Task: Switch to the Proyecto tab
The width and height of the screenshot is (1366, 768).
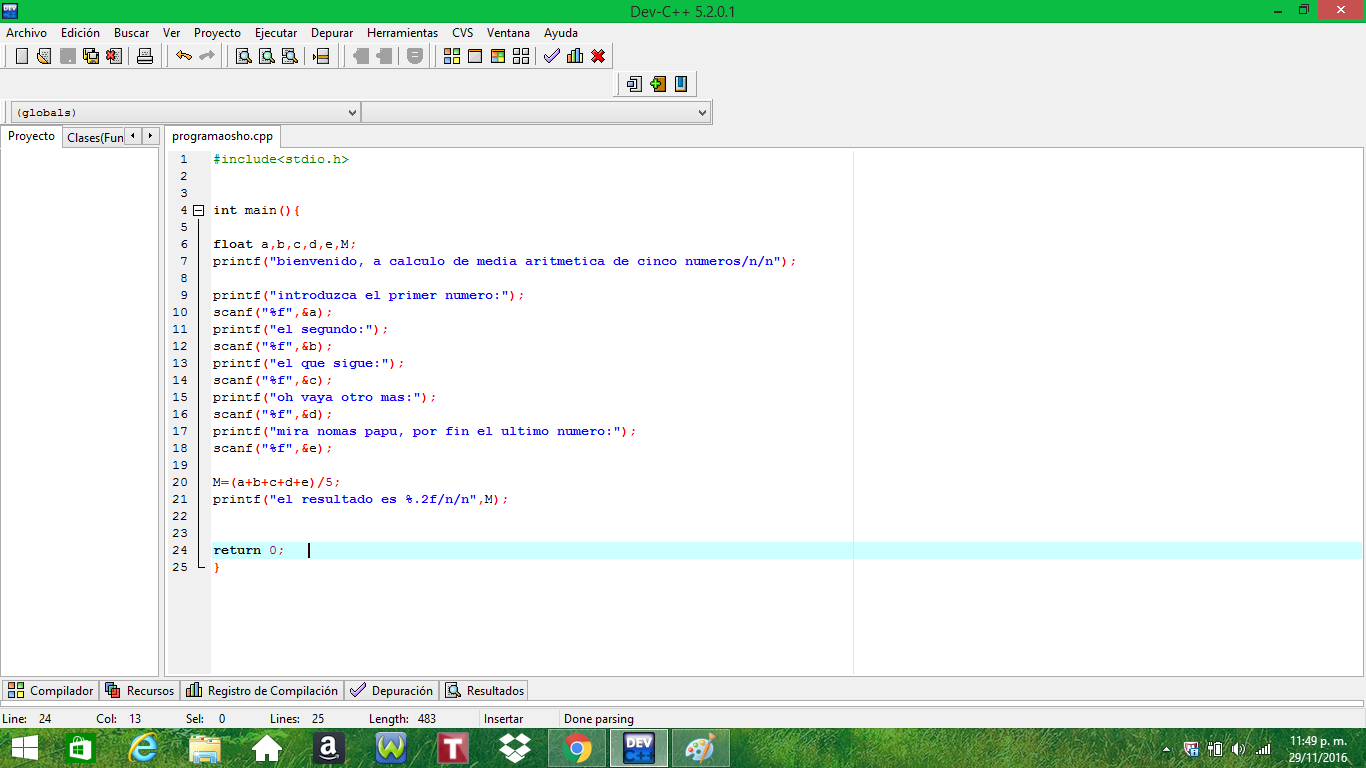Action: coord(31,136)
